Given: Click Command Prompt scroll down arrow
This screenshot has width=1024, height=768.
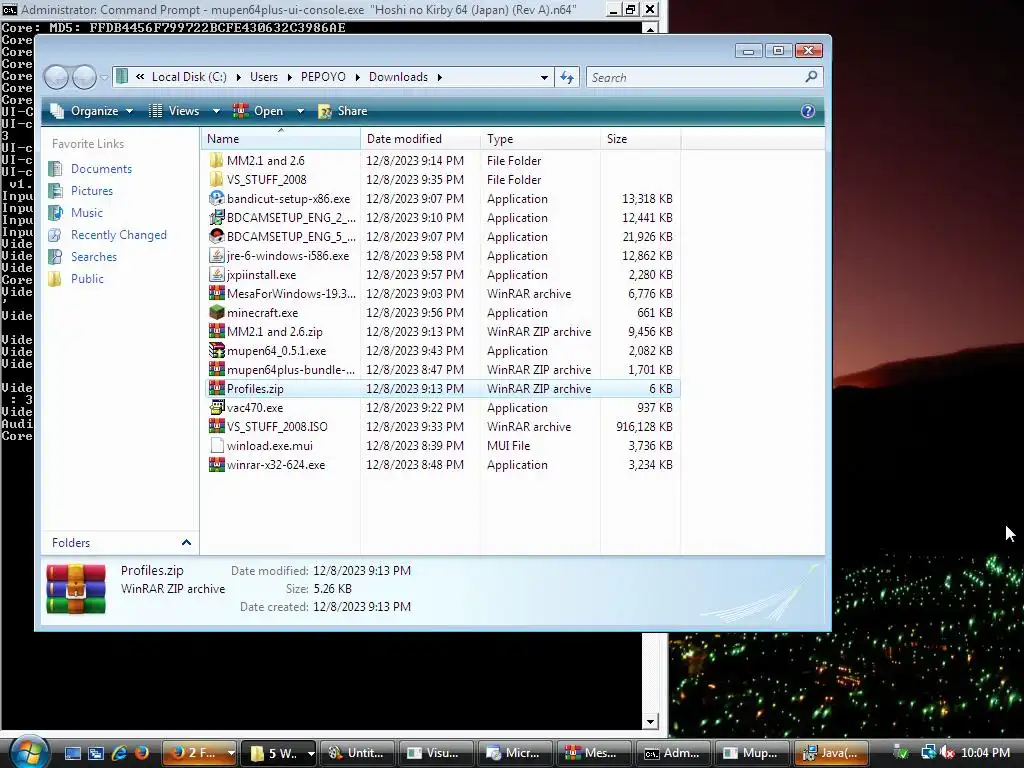Looking at the screenshot, I should 650,722.
